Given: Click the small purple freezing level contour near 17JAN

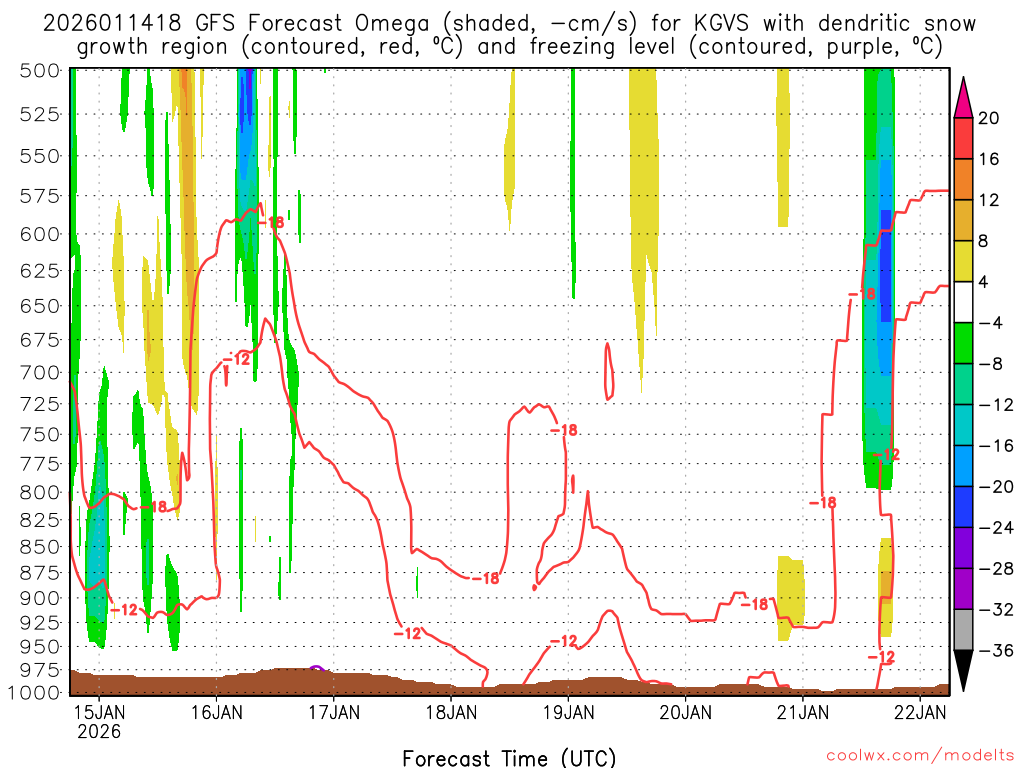Looking at the screenshot, I should pyautogui.click(x=316, y=668).
